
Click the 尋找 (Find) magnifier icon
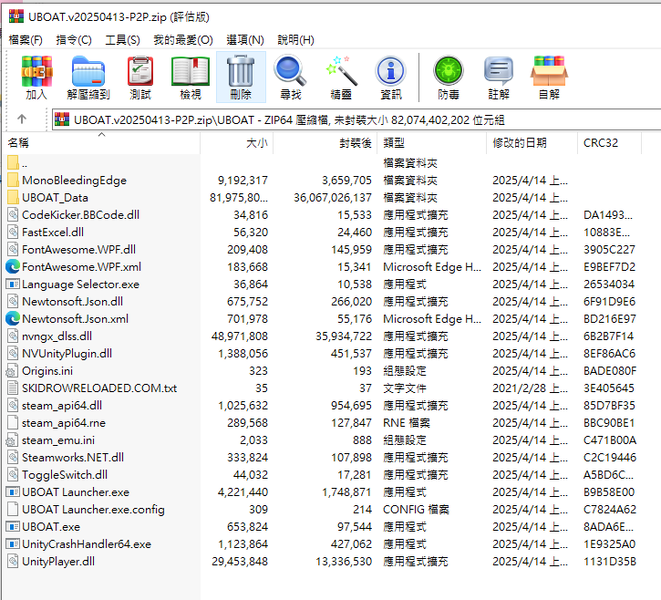(x=290, y=77)
